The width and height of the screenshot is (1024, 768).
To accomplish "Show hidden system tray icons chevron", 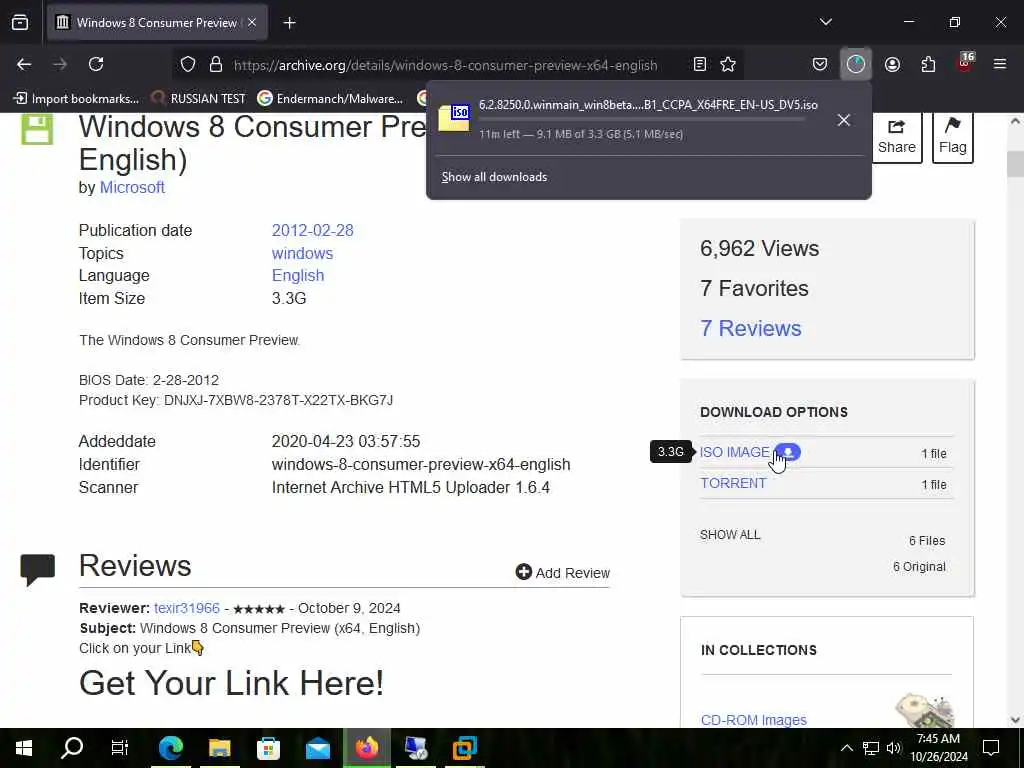I will pyautogui.click(x=846, y=748).
